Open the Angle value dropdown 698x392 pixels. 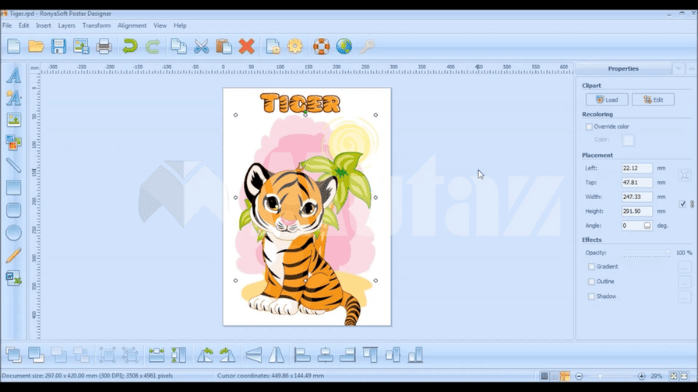tap(647, 226)
